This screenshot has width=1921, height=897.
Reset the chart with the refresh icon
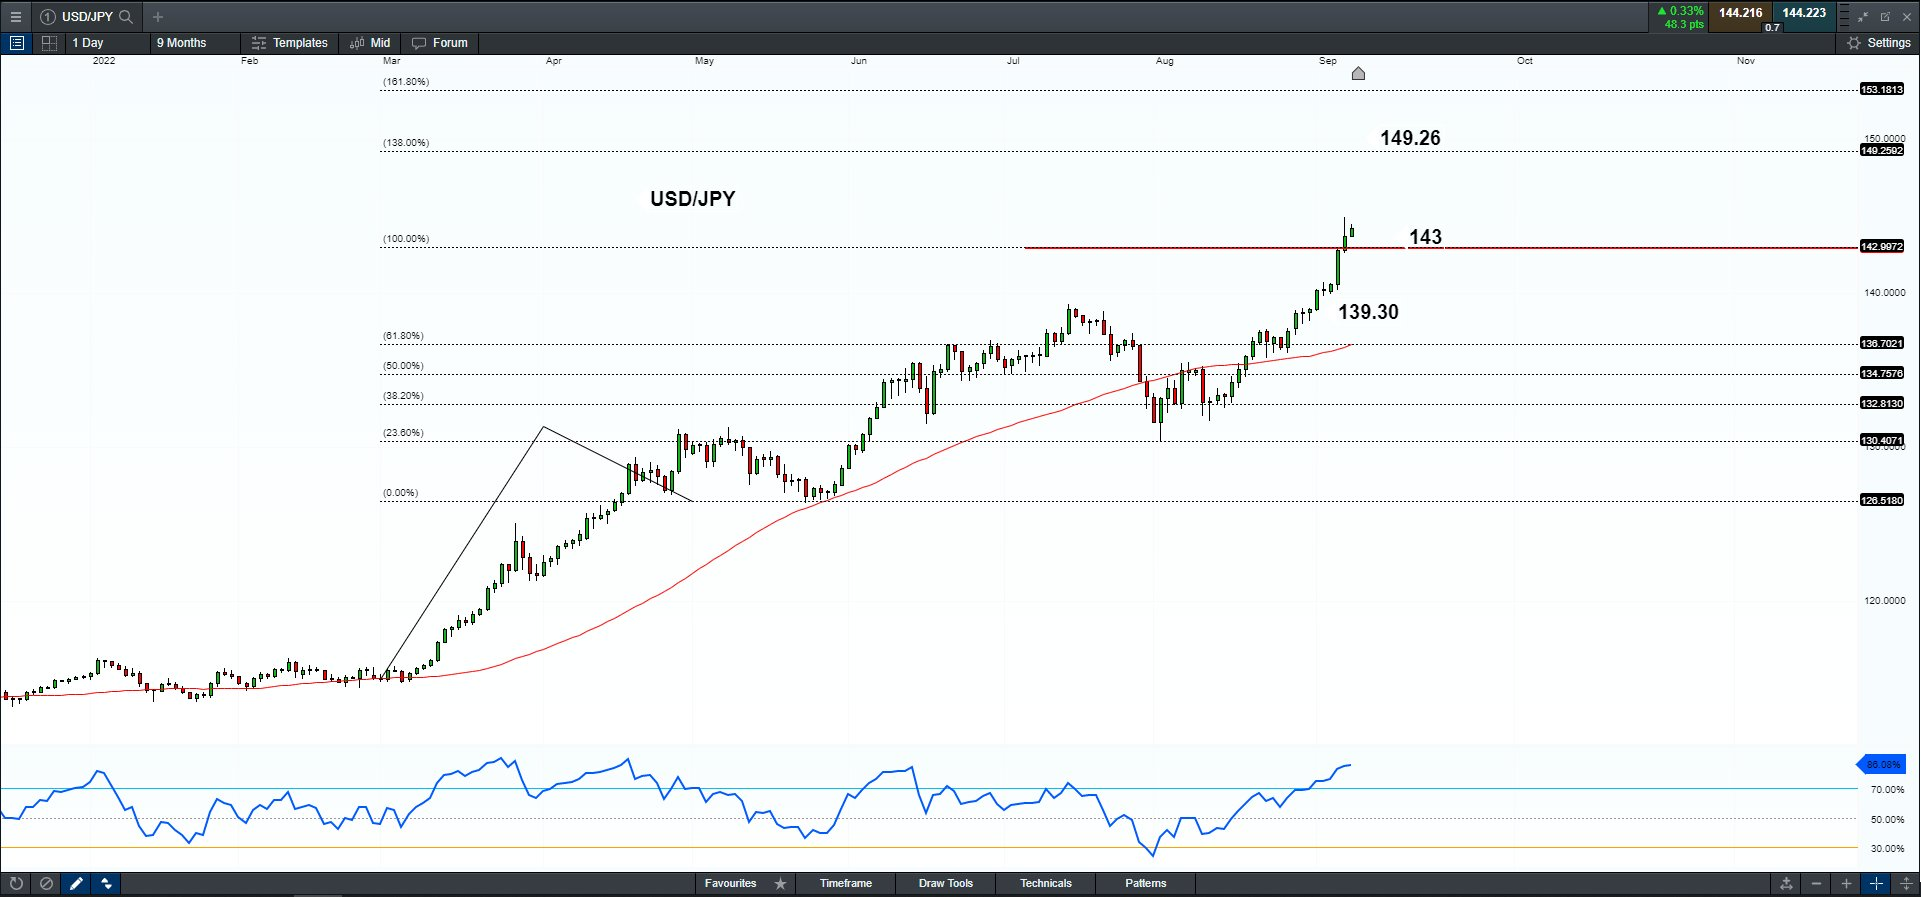coord(16,884)
